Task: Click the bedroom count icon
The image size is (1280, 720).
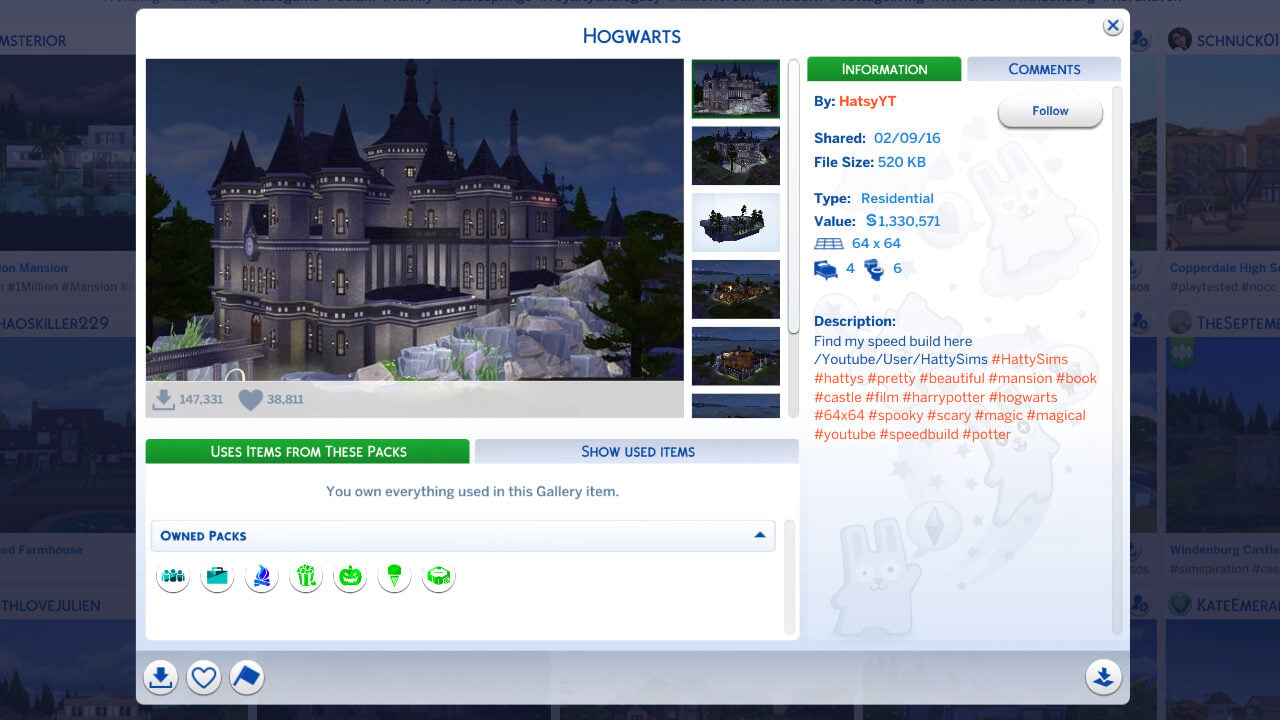Action: [826, 269]
